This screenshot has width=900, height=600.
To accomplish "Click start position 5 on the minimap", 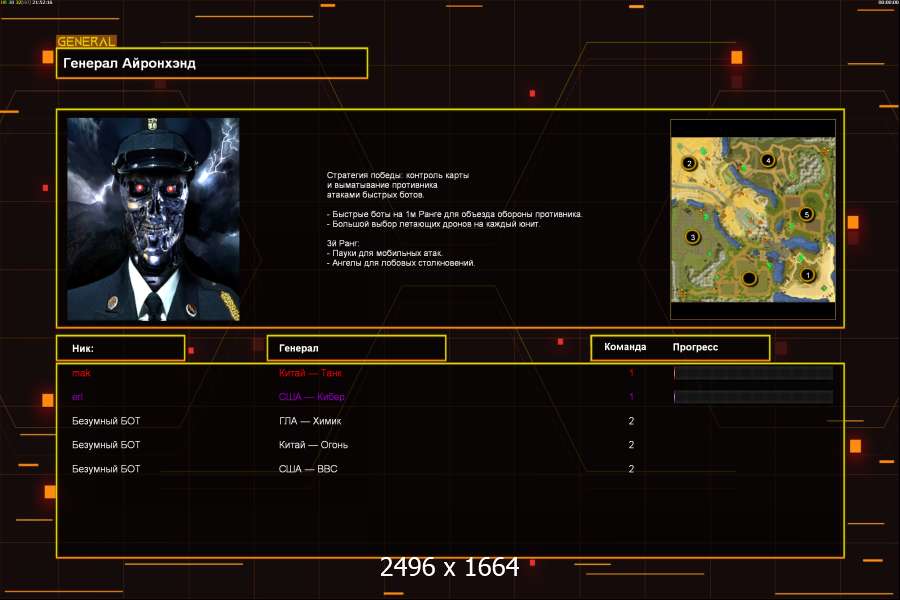I will 806,214.
